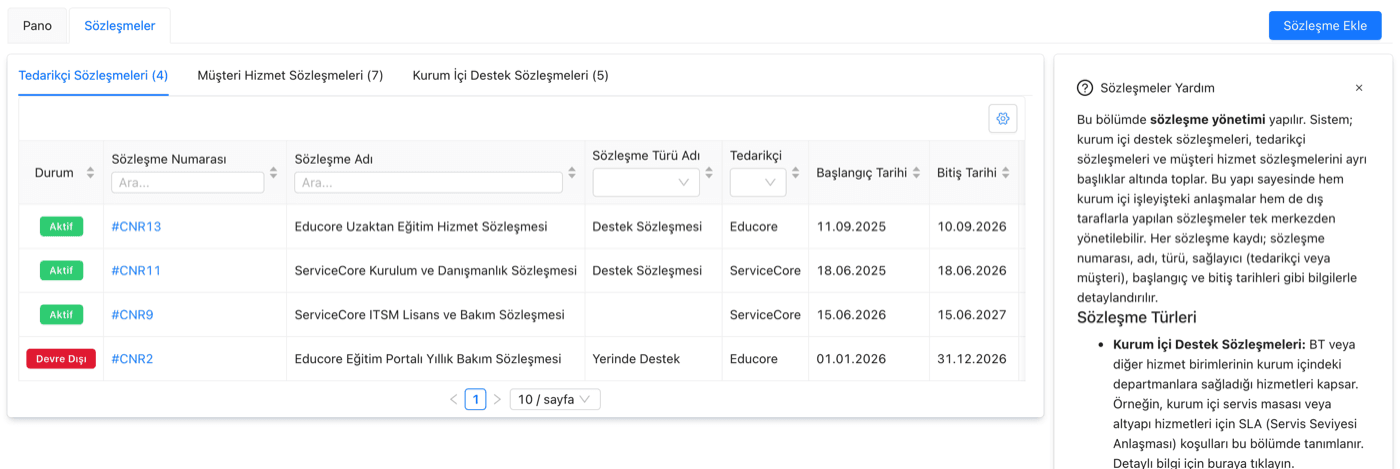Viewport: 1400px width, 469px height.
Task: Click end date 15.06.2027
Action: [972, 315]
